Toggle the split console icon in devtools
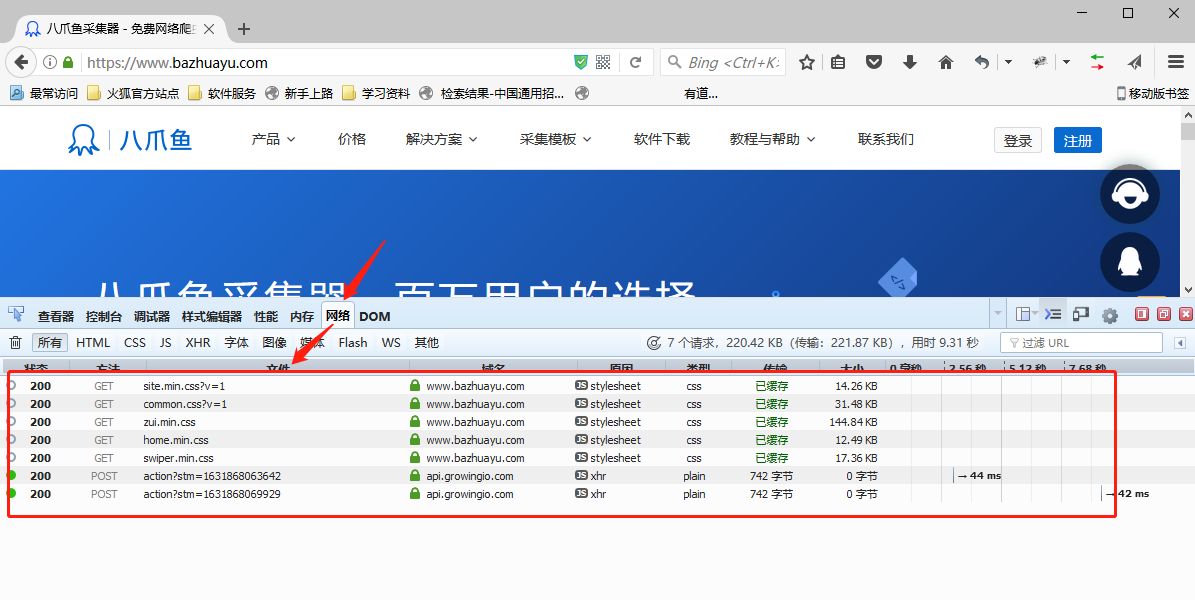The width and height of the screenshot is (1195, 600). click(1053, 314)
